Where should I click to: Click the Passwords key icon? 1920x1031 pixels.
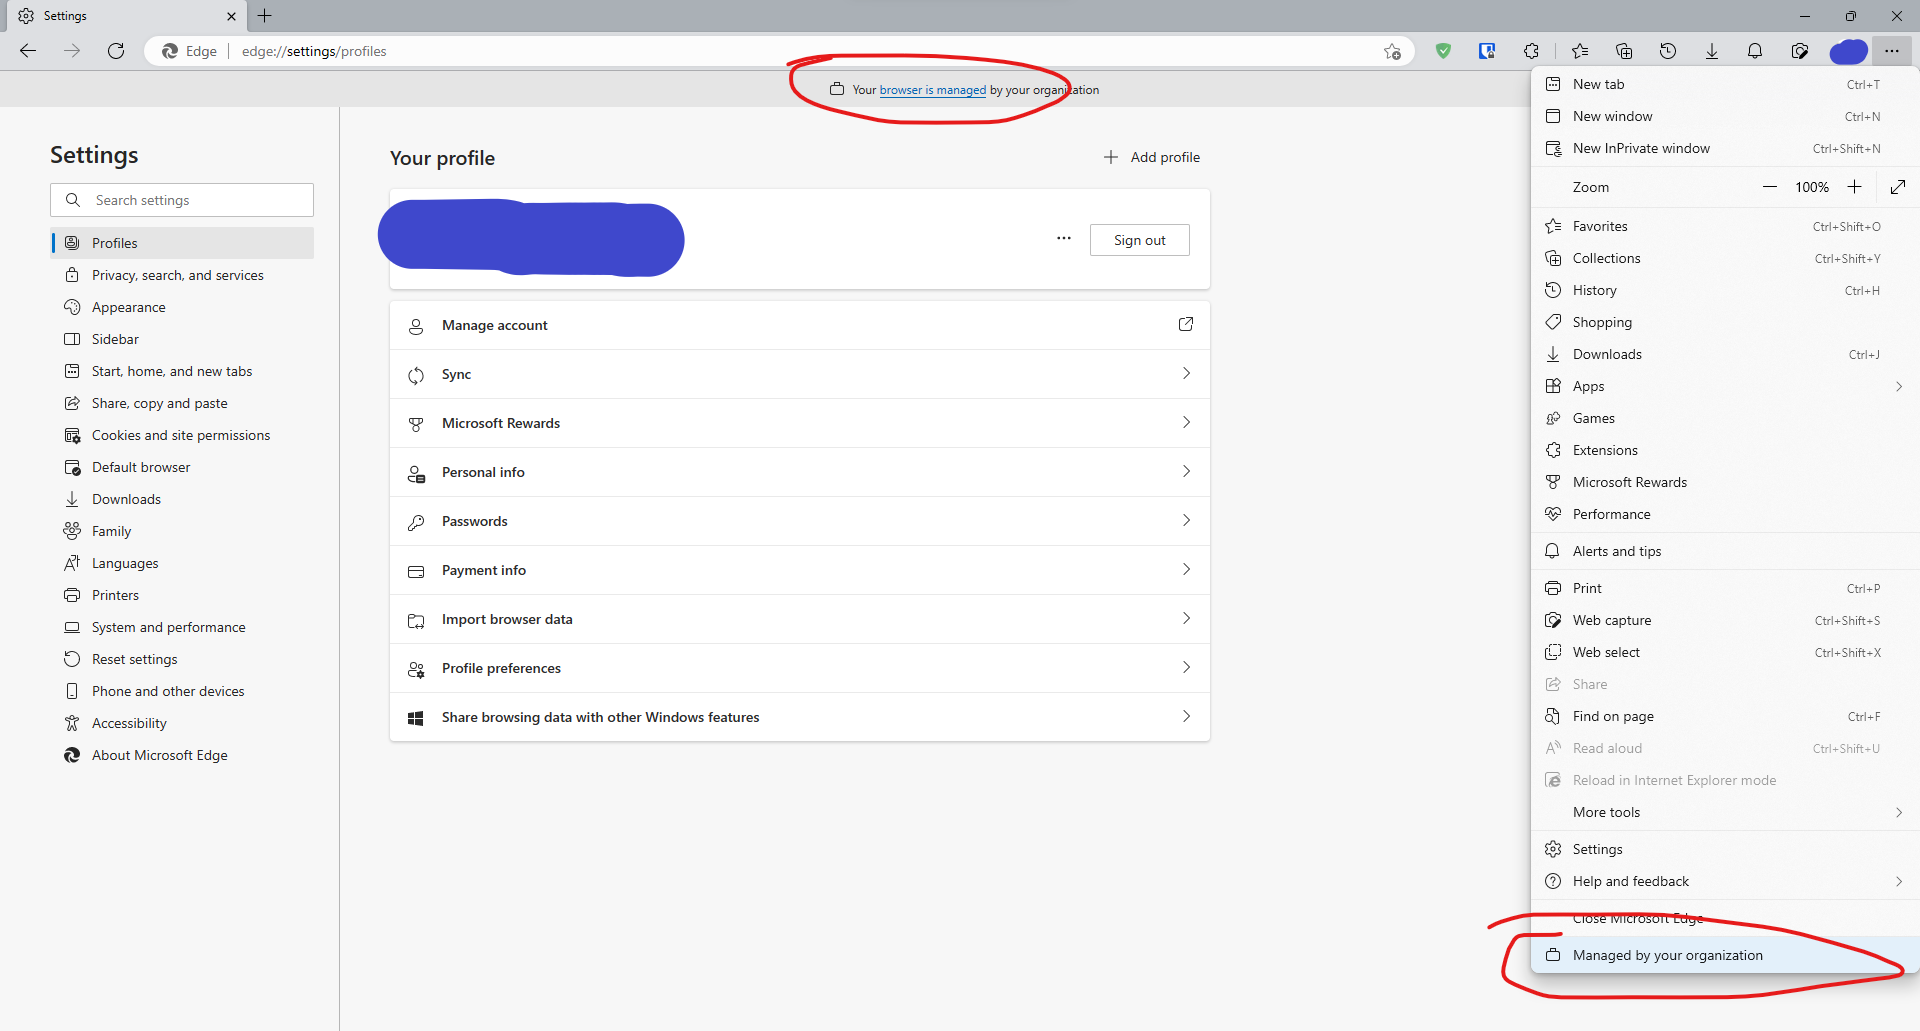tap(416, 522)
